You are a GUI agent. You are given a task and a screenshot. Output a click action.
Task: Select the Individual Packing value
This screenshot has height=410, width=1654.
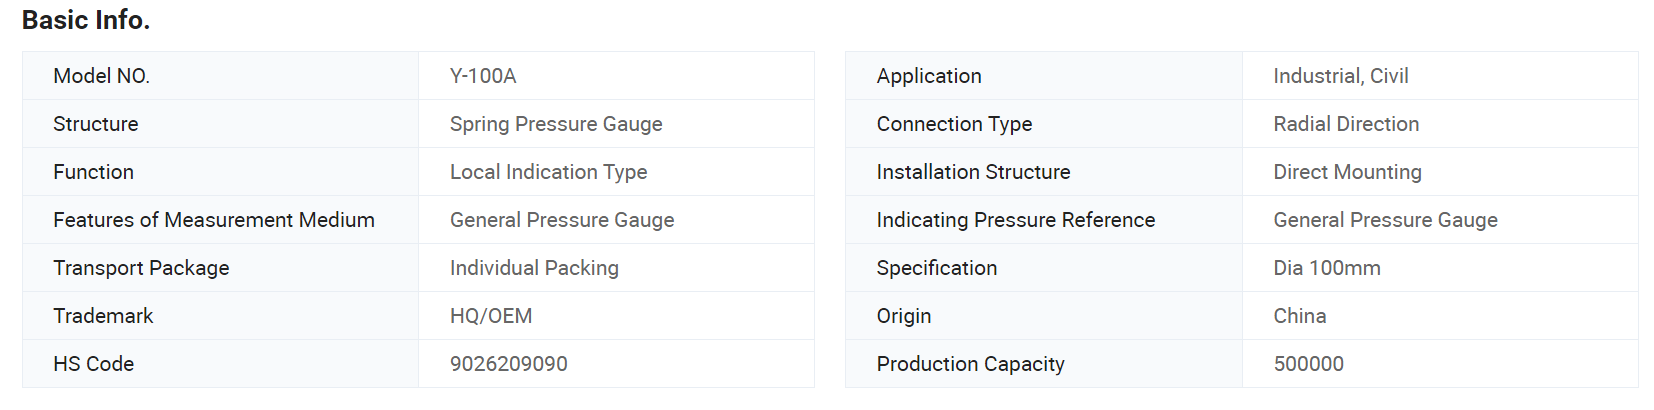(x=534, y=268)
